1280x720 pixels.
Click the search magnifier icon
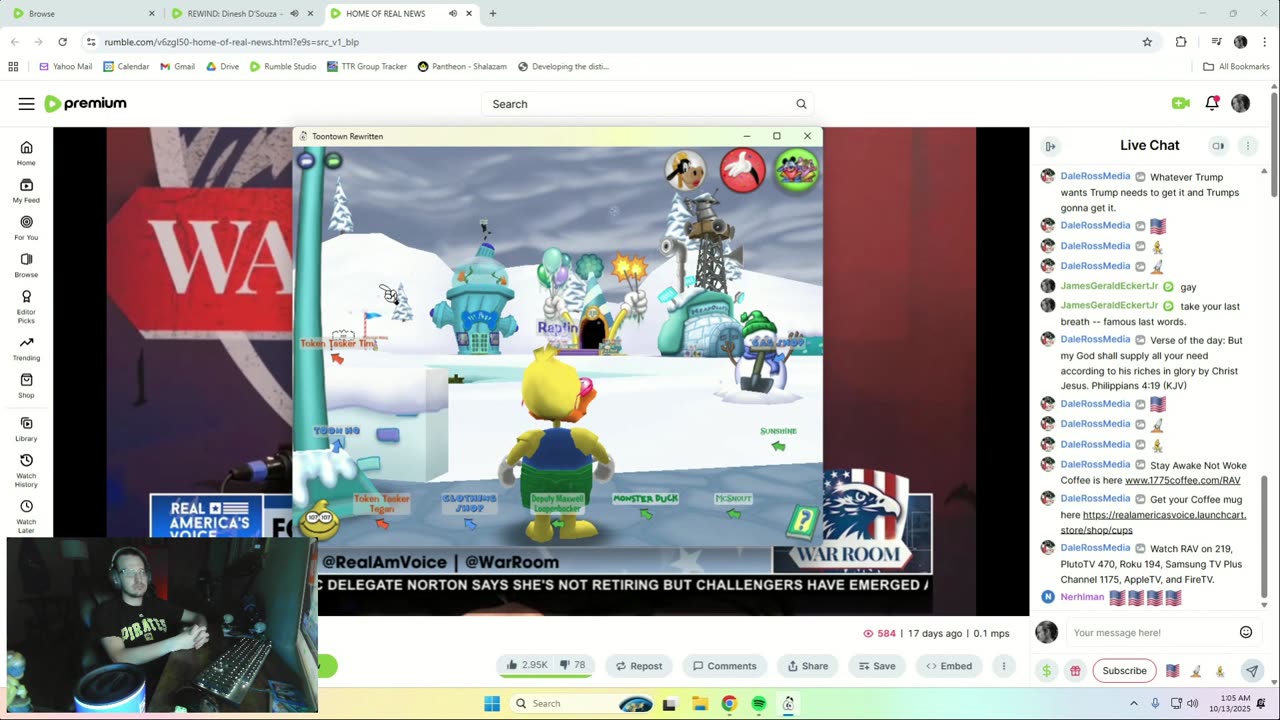[x=801, y=104]
